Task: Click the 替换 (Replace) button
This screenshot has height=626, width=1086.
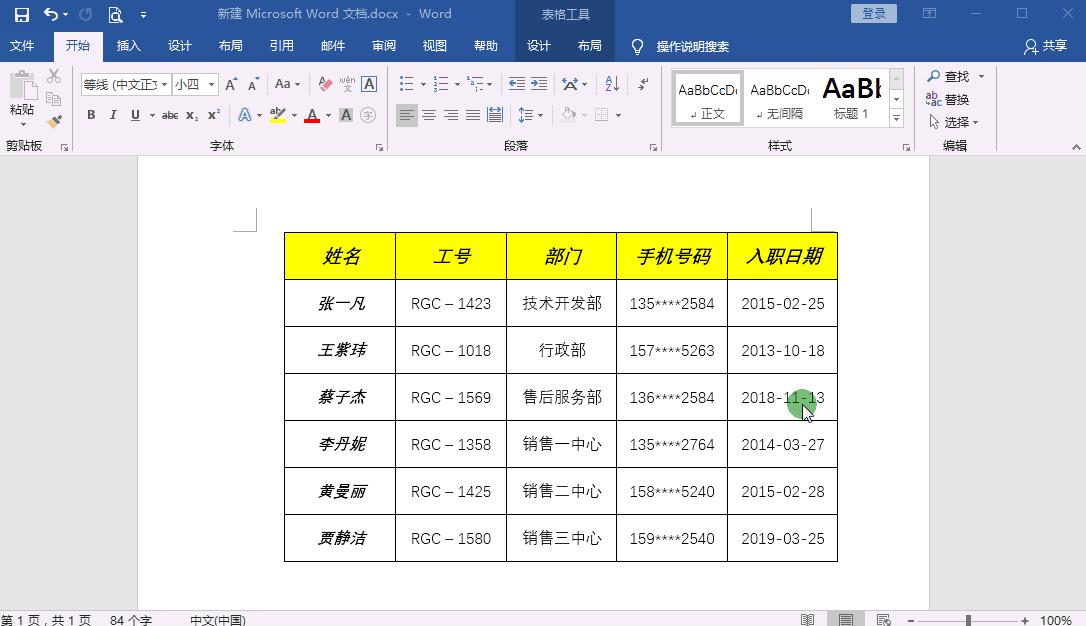Action: pyautogui.click(x=949, y=99)
